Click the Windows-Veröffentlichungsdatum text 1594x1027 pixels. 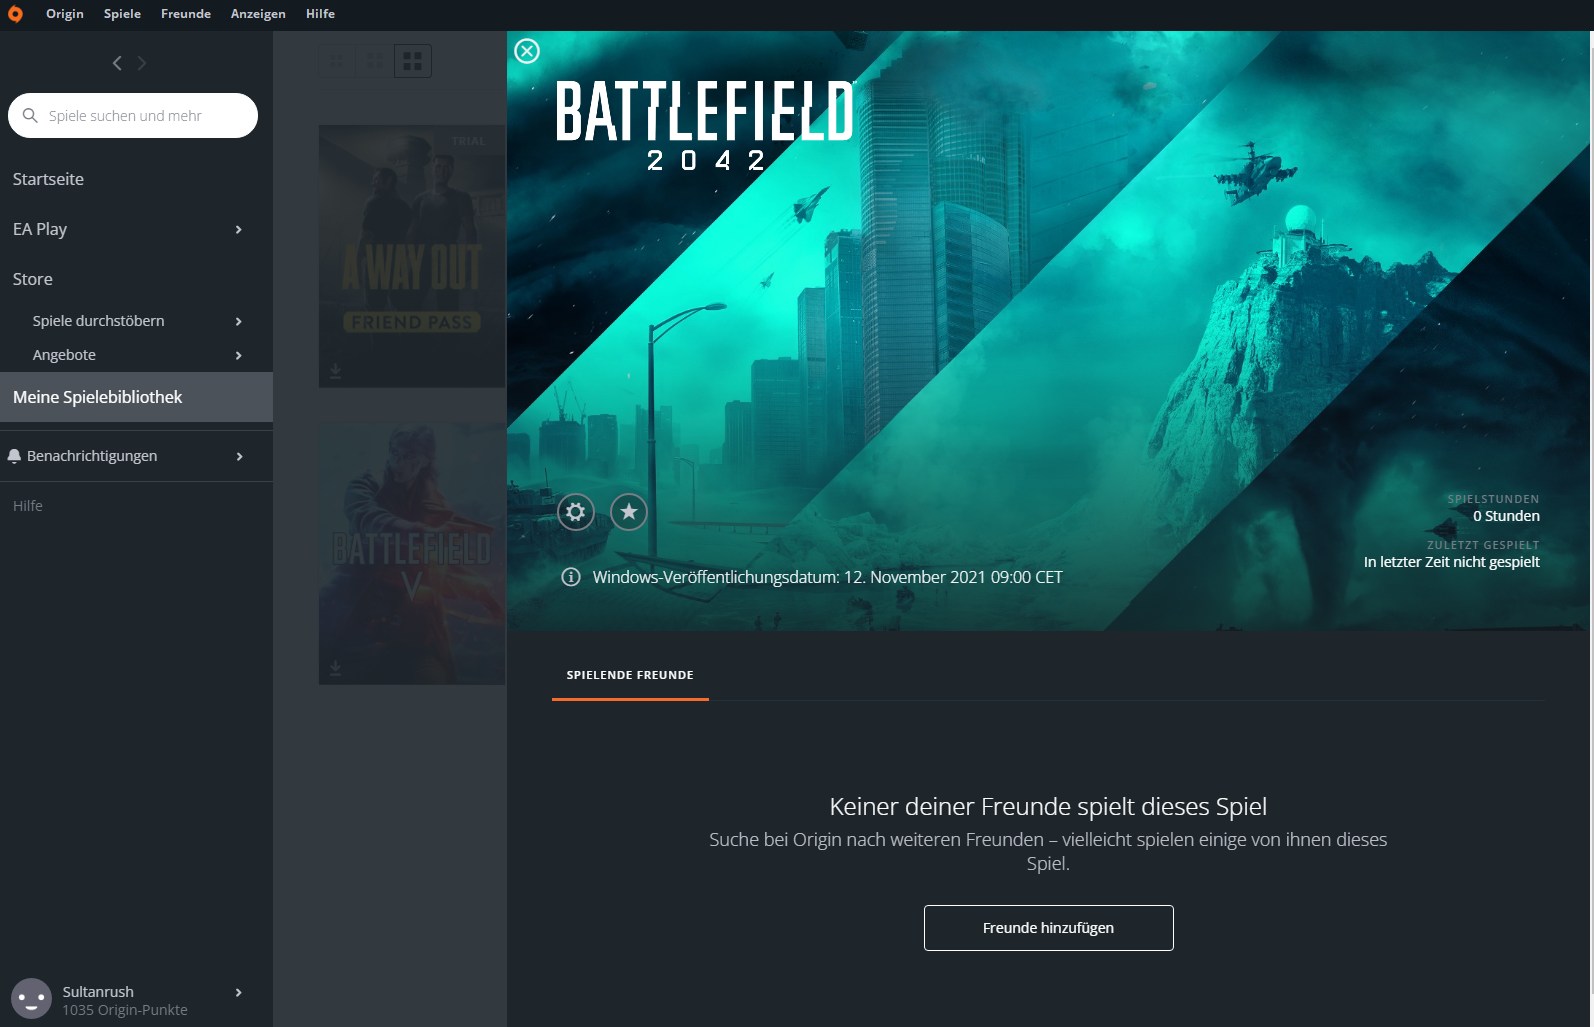pyautogui.click(x=827, y=577)
